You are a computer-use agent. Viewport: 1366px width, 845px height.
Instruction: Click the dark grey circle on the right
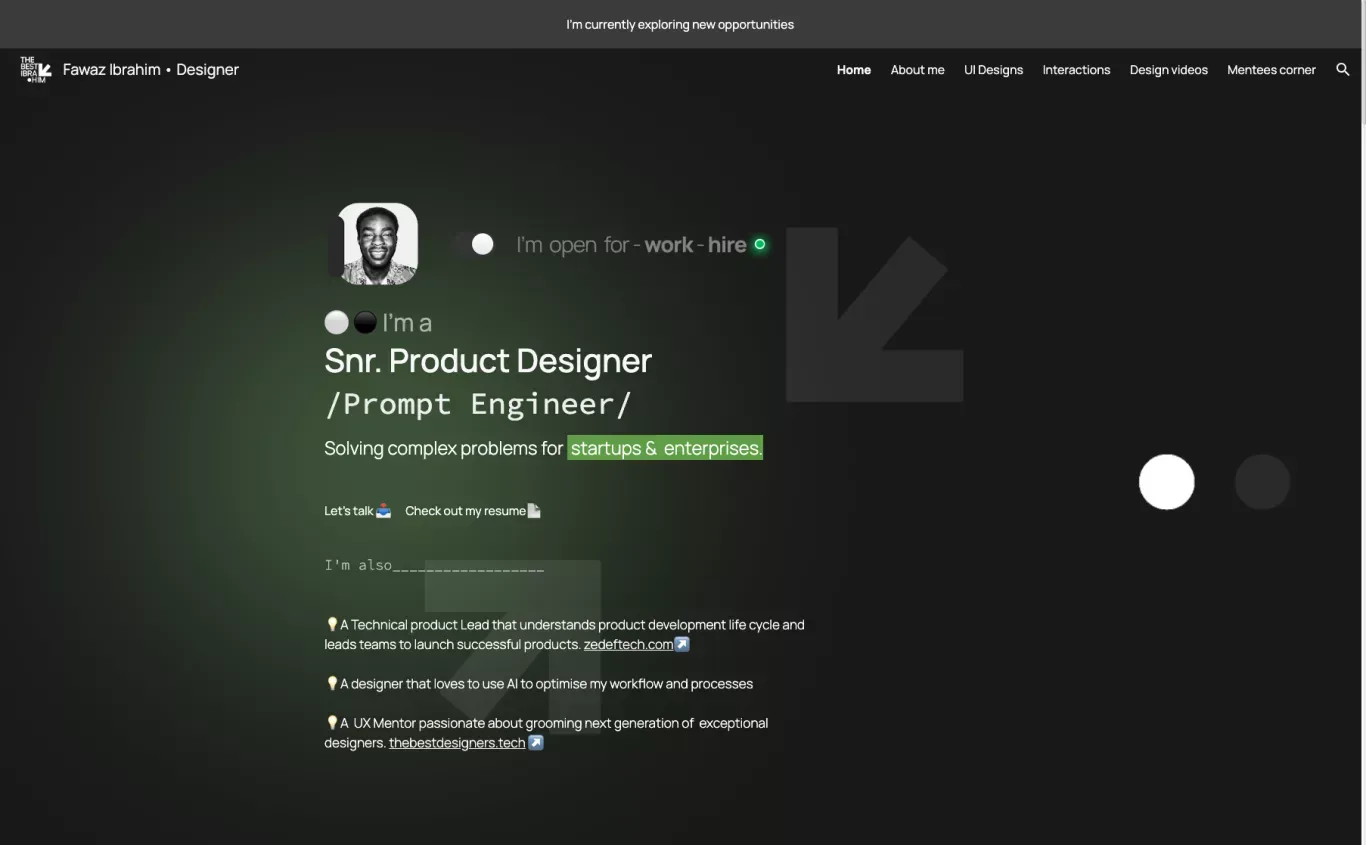coord(1262,482)
